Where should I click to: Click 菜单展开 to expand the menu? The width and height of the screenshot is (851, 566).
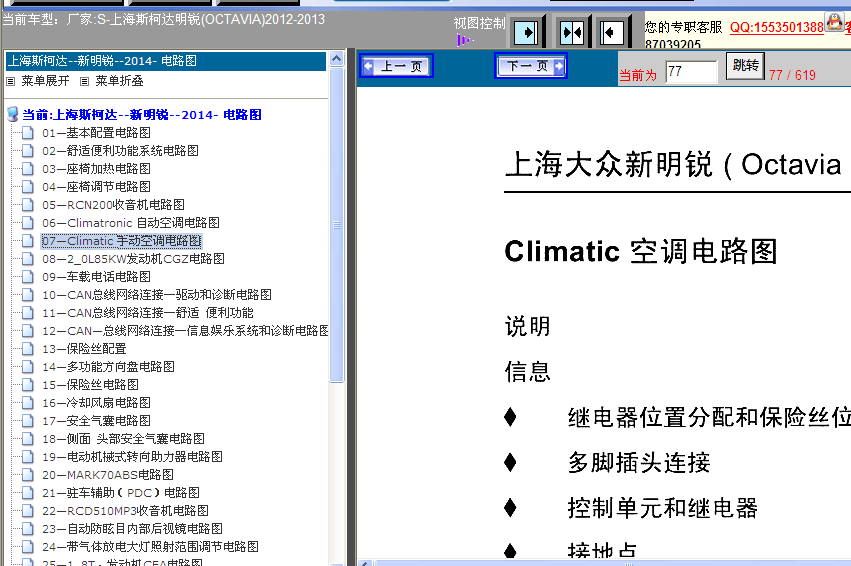point(45,81)
